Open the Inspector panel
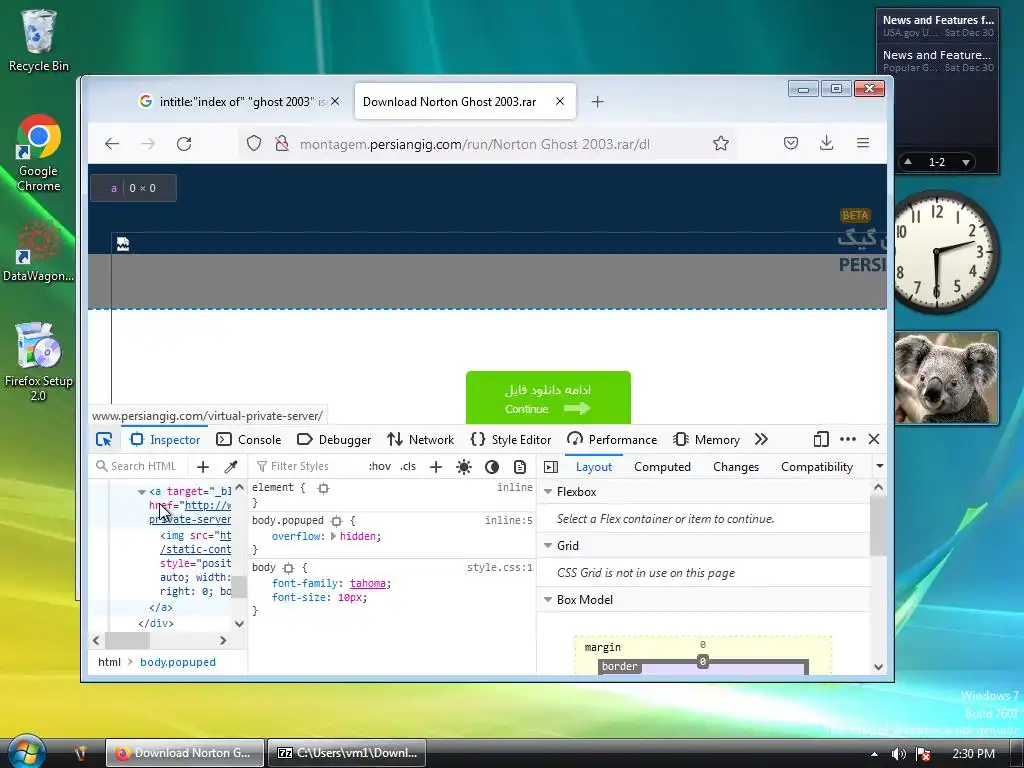This screenshot has width=1024, height=768. click(x=165, y=440)
